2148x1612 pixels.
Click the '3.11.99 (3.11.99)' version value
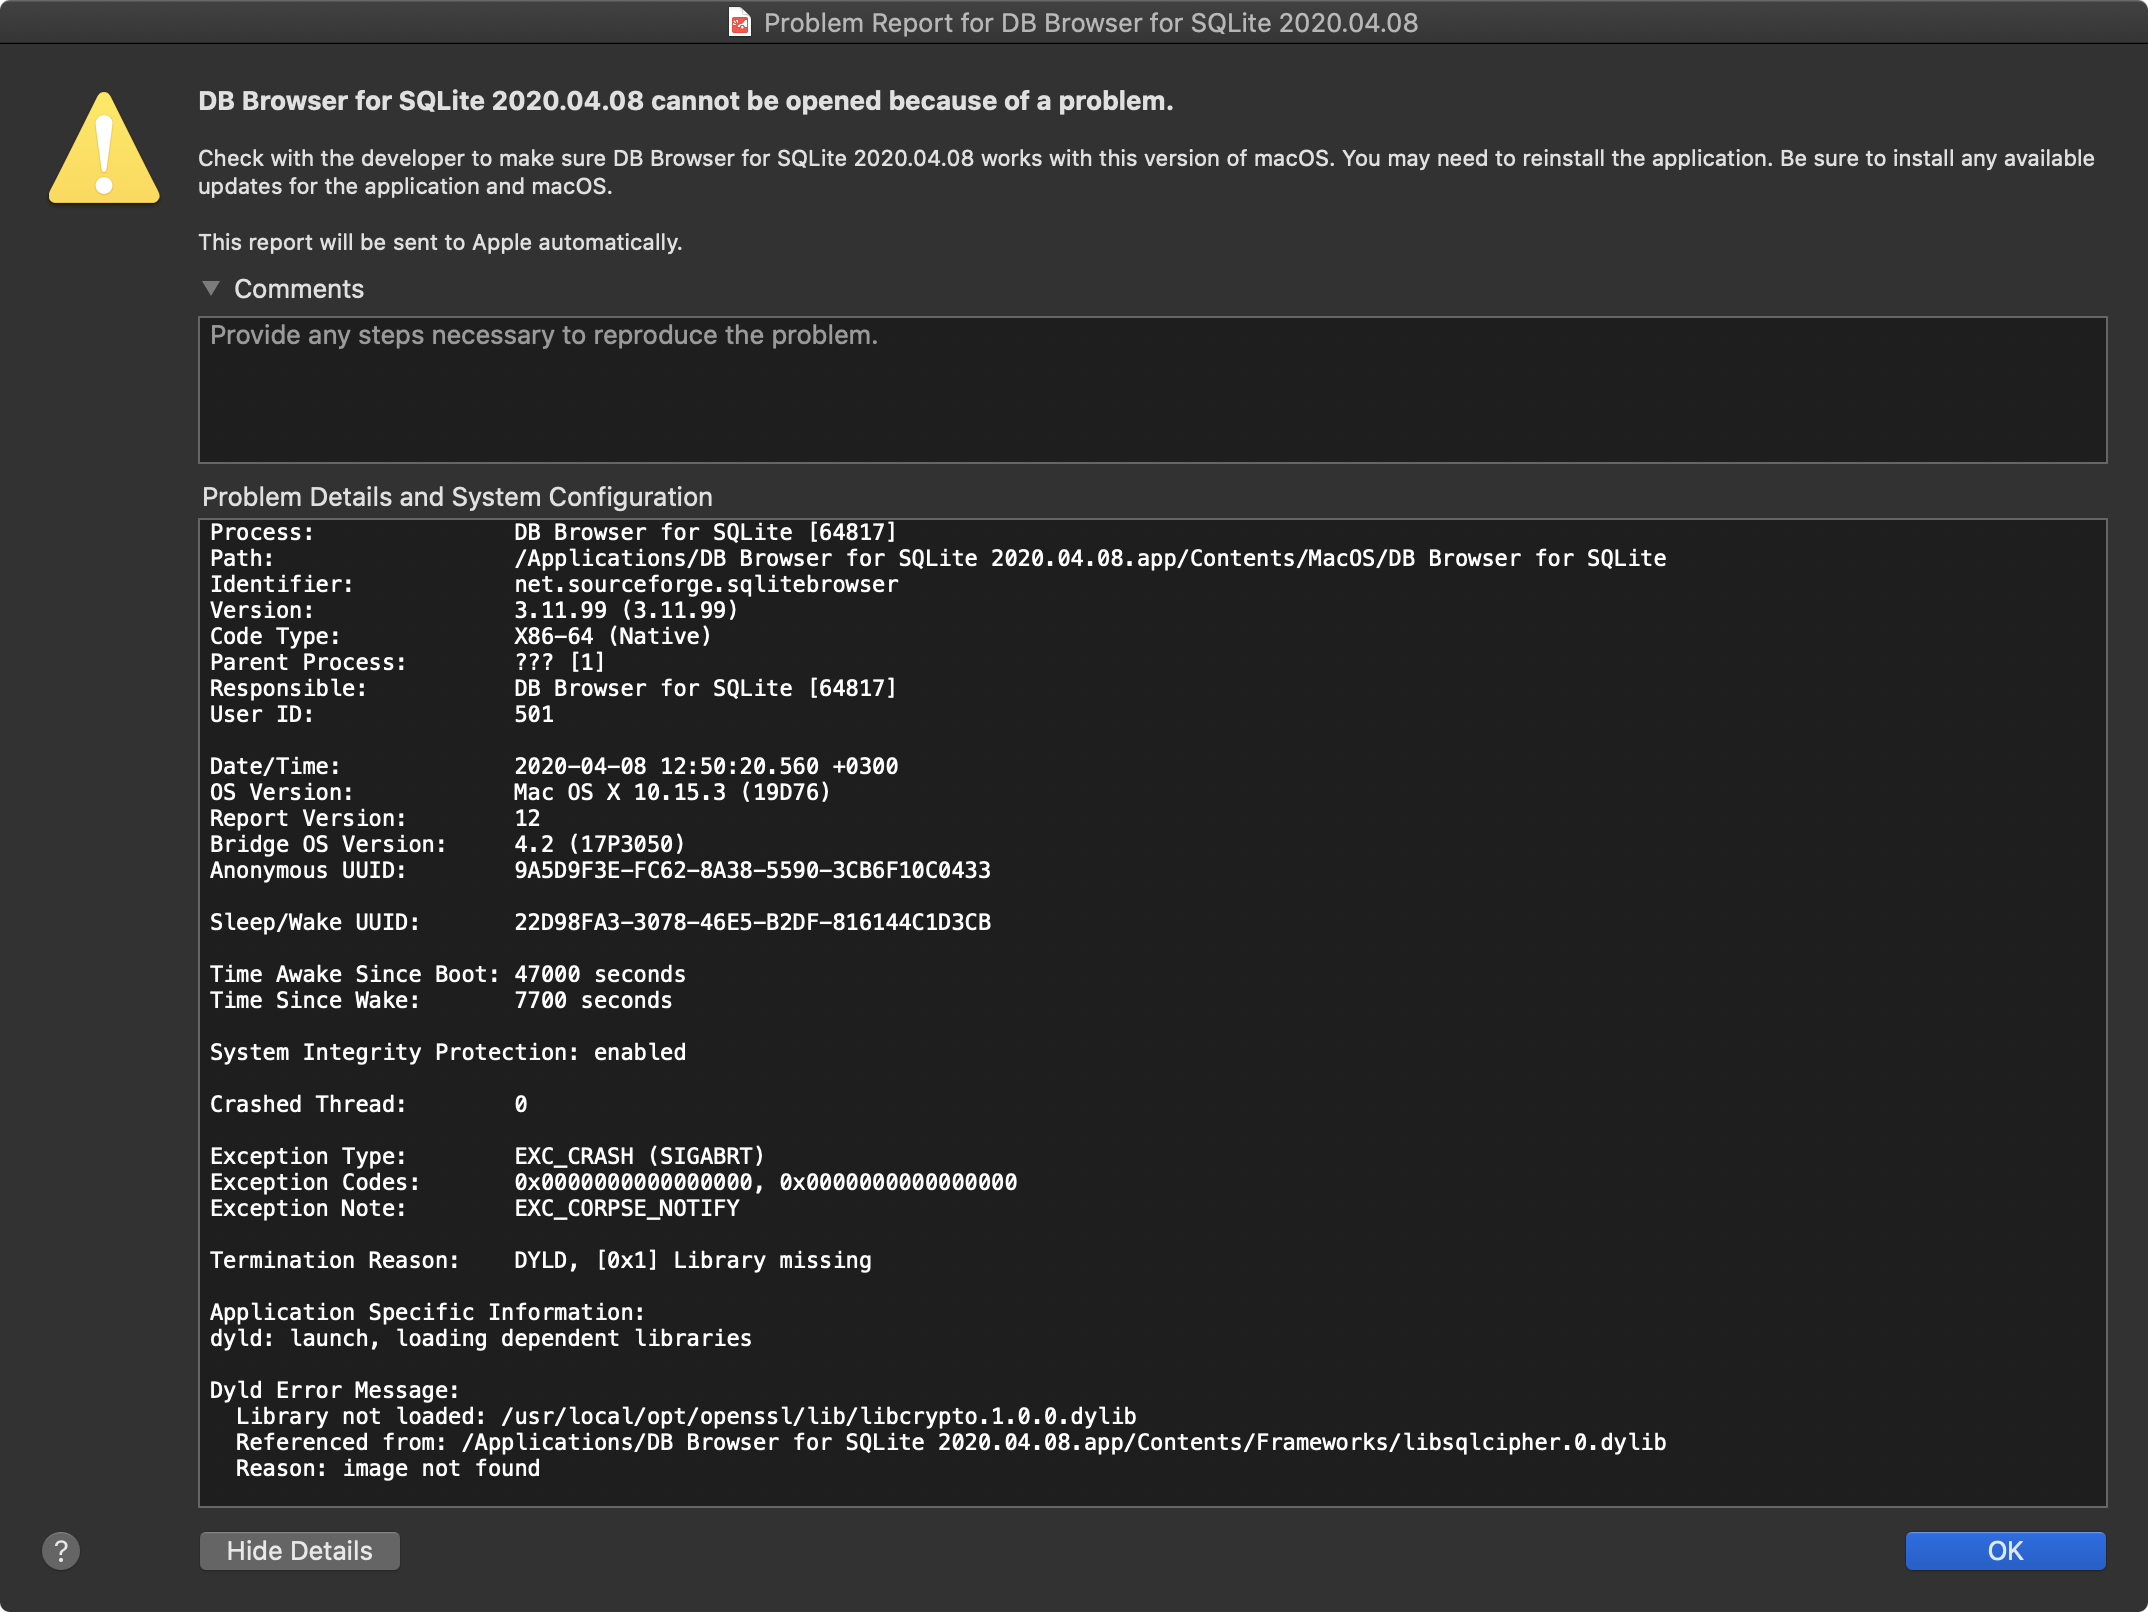(x=625, y=610)
